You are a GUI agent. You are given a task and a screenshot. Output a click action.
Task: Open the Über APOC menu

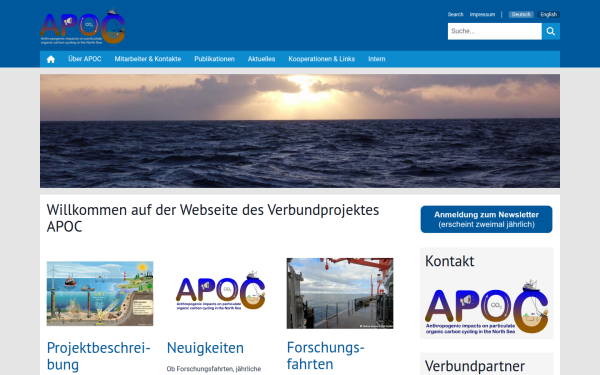tap(85, 59)
